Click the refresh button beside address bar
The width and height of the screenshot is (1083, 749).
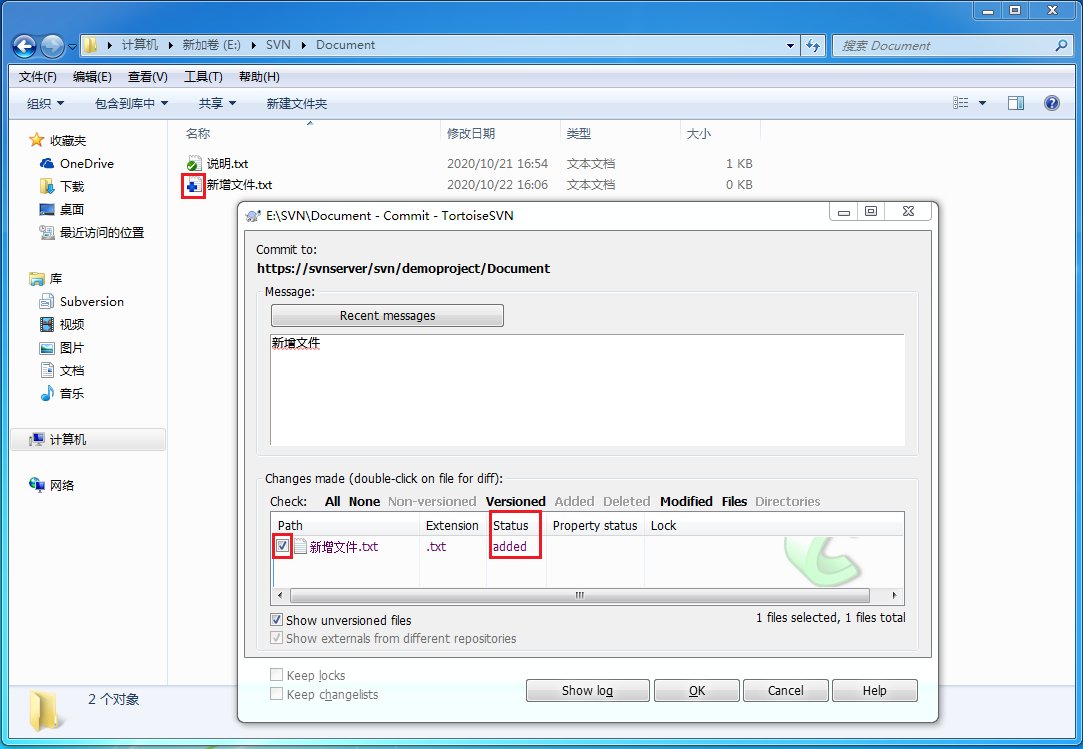coord(813,46)
